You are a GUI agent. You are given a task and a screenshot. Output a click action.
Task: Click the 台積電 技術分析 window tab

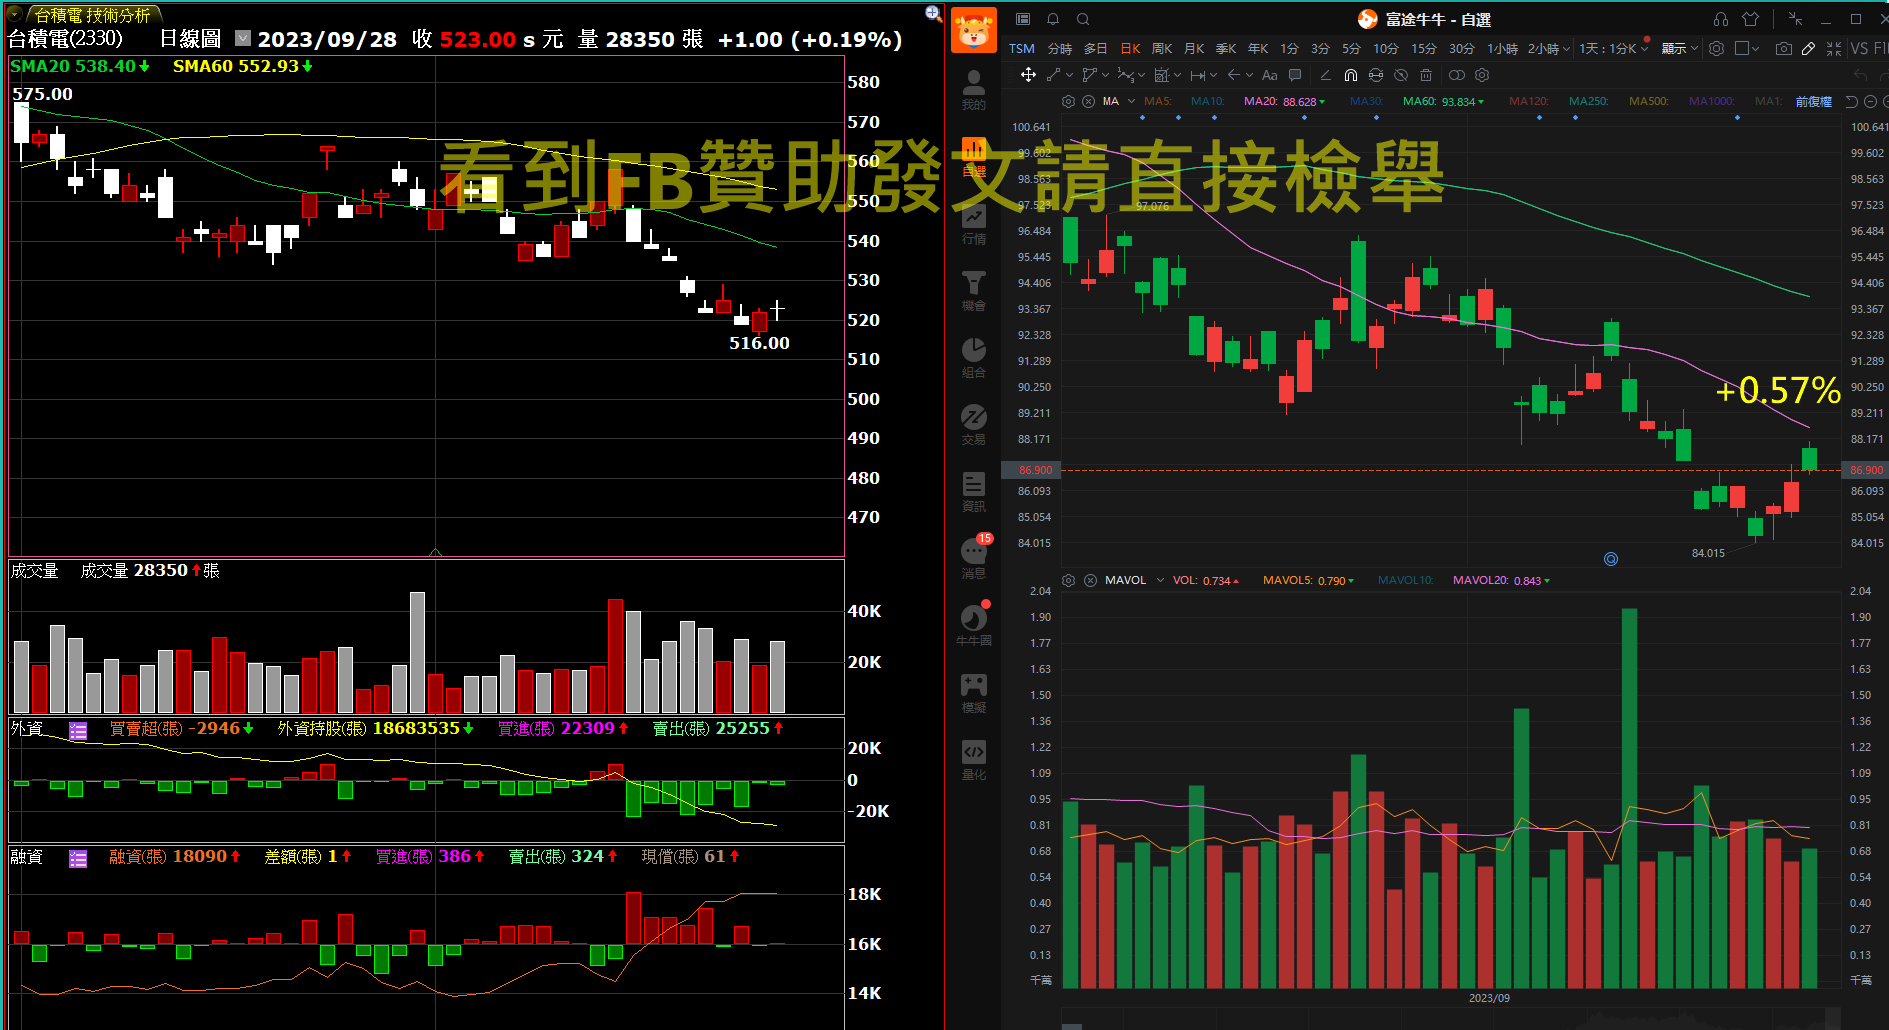pos(92,15)
